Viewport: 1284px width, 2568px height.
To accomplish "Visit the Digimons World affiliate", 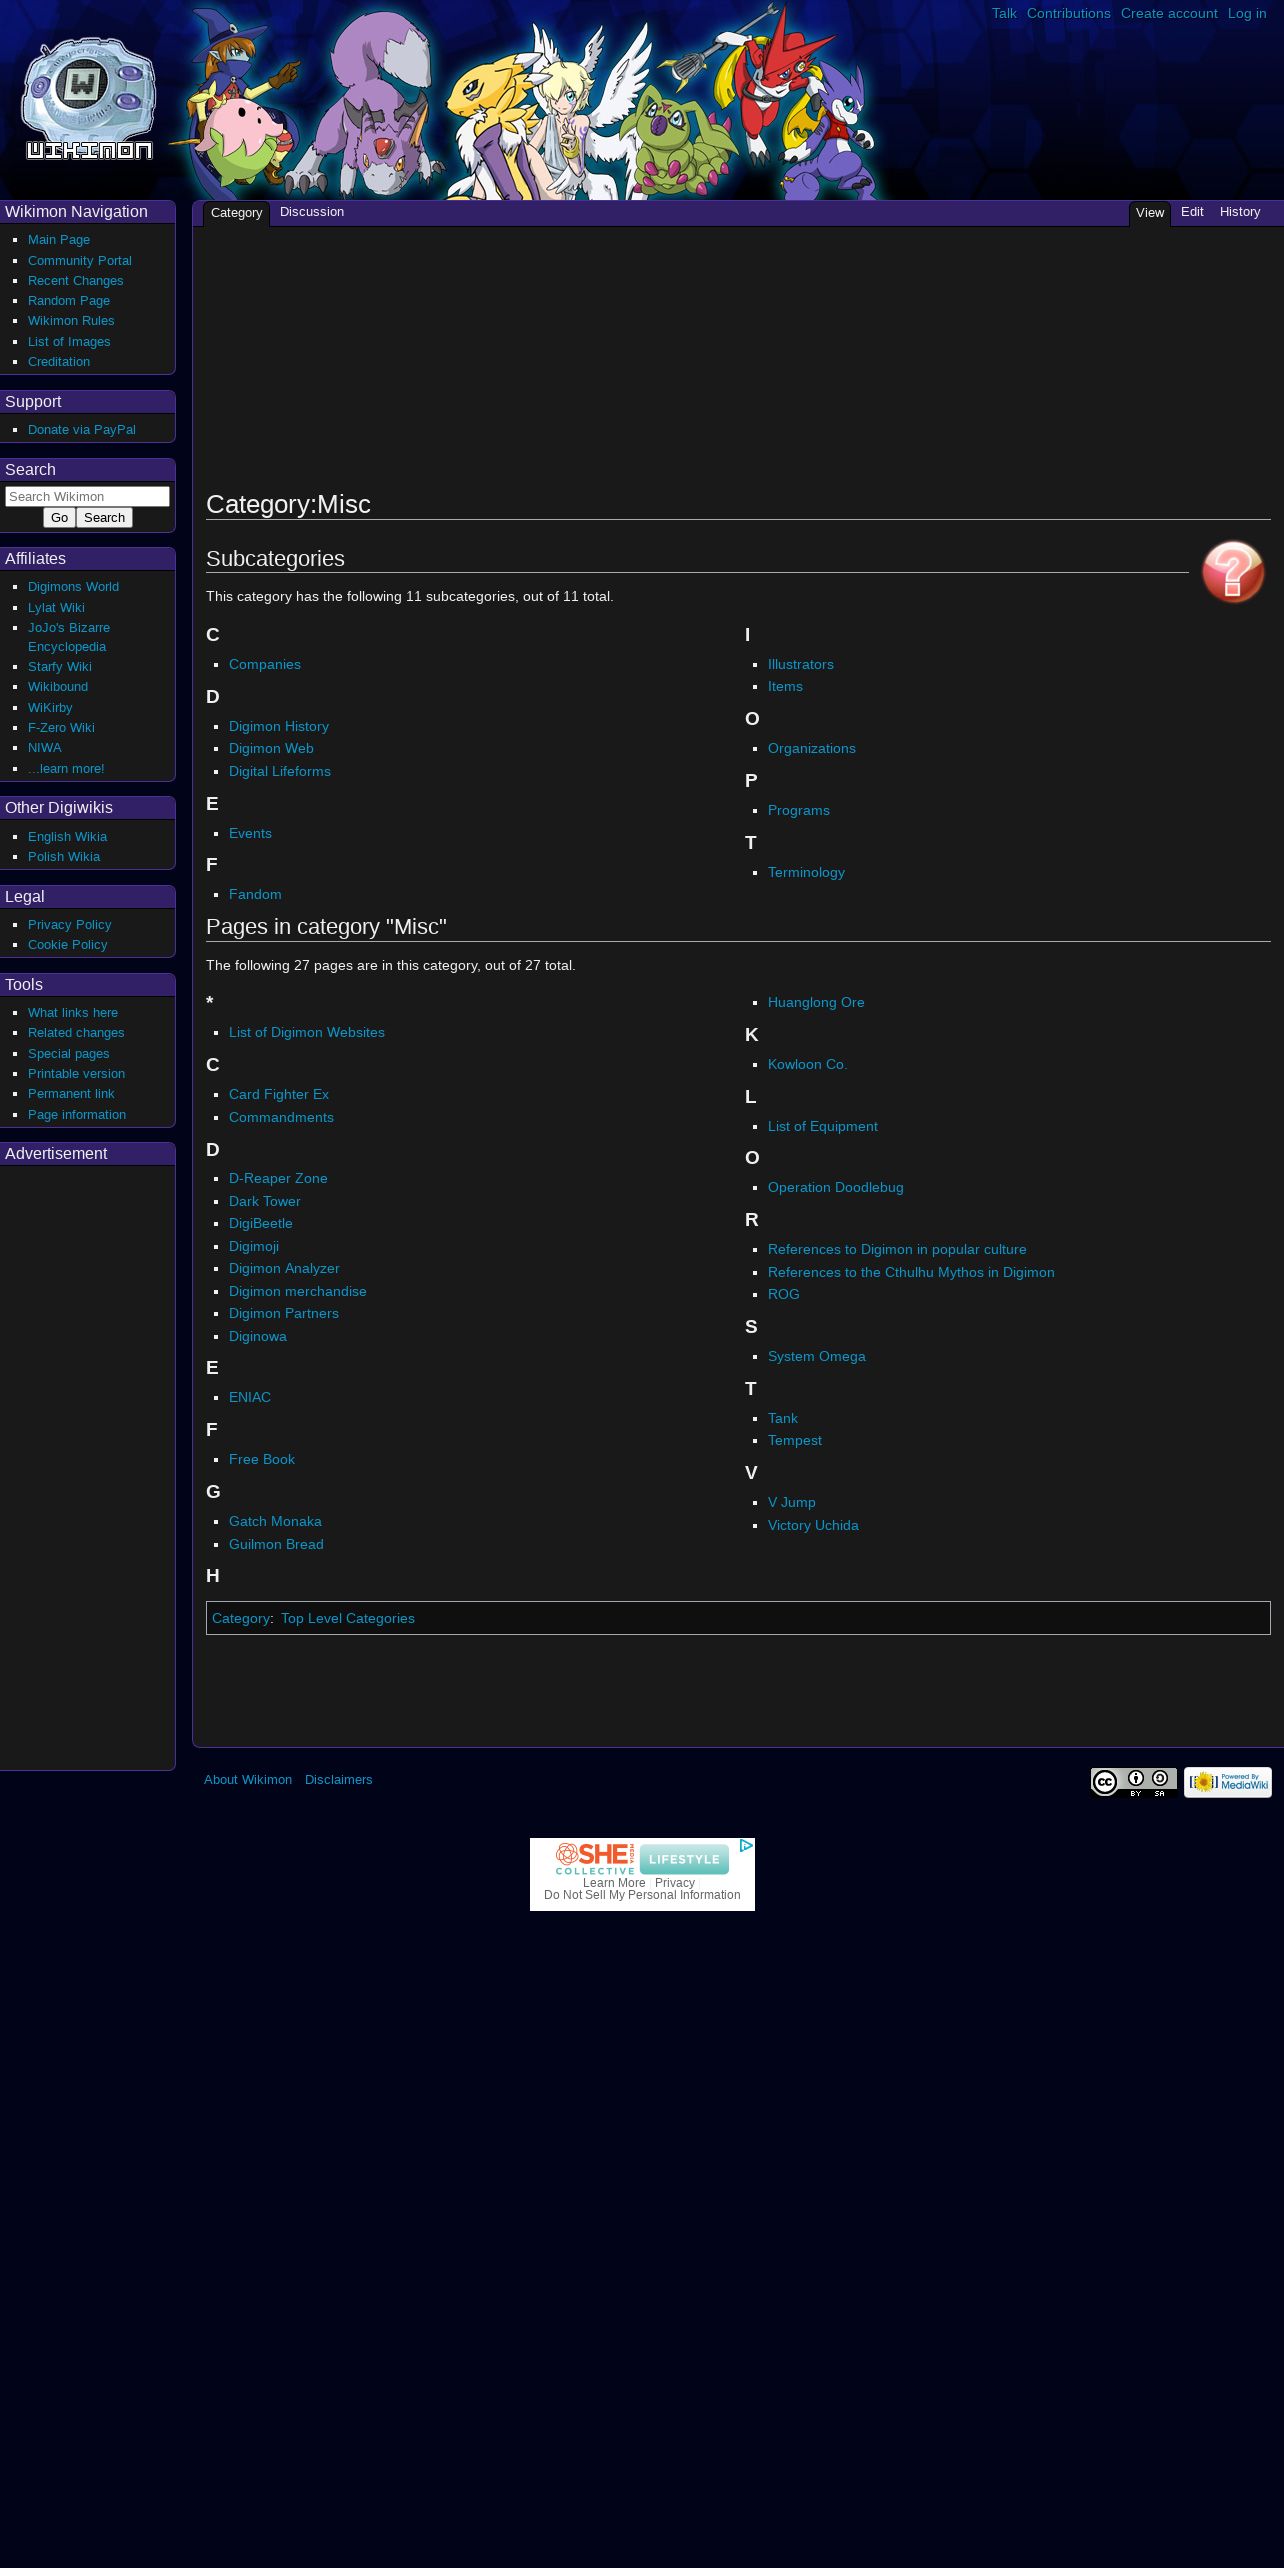I will coord(73,587).
